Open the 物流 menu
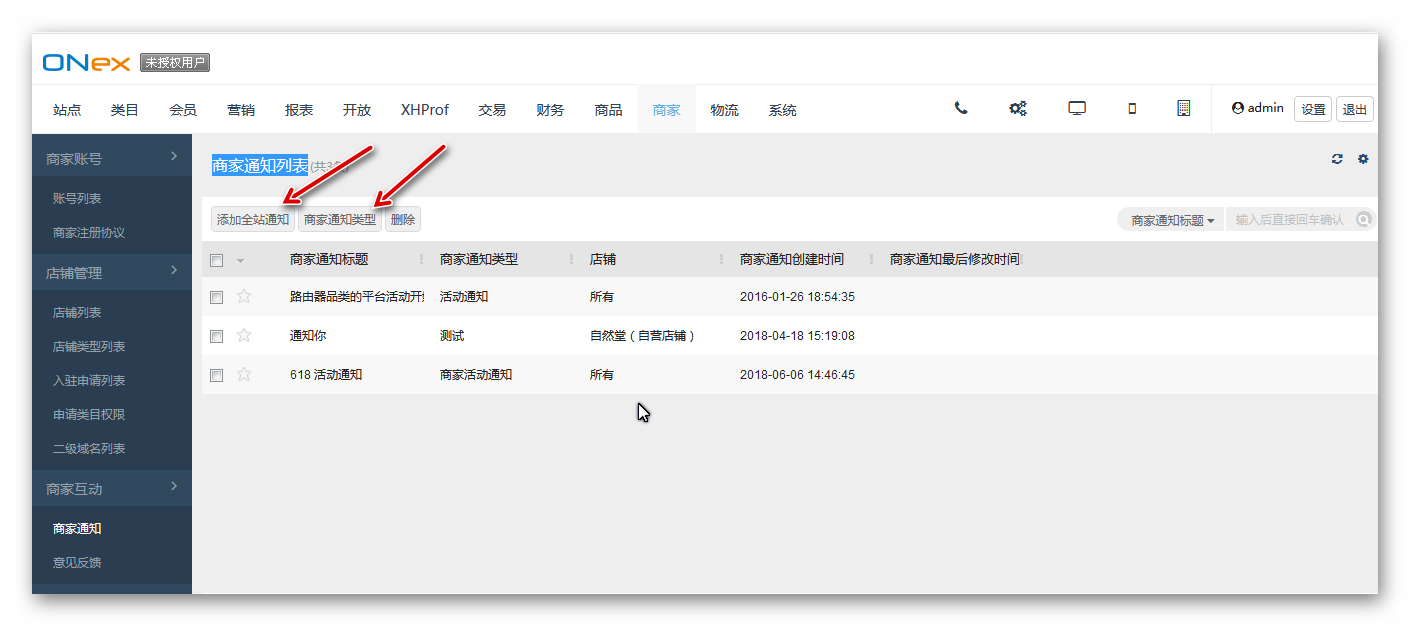 pos(724,110)
